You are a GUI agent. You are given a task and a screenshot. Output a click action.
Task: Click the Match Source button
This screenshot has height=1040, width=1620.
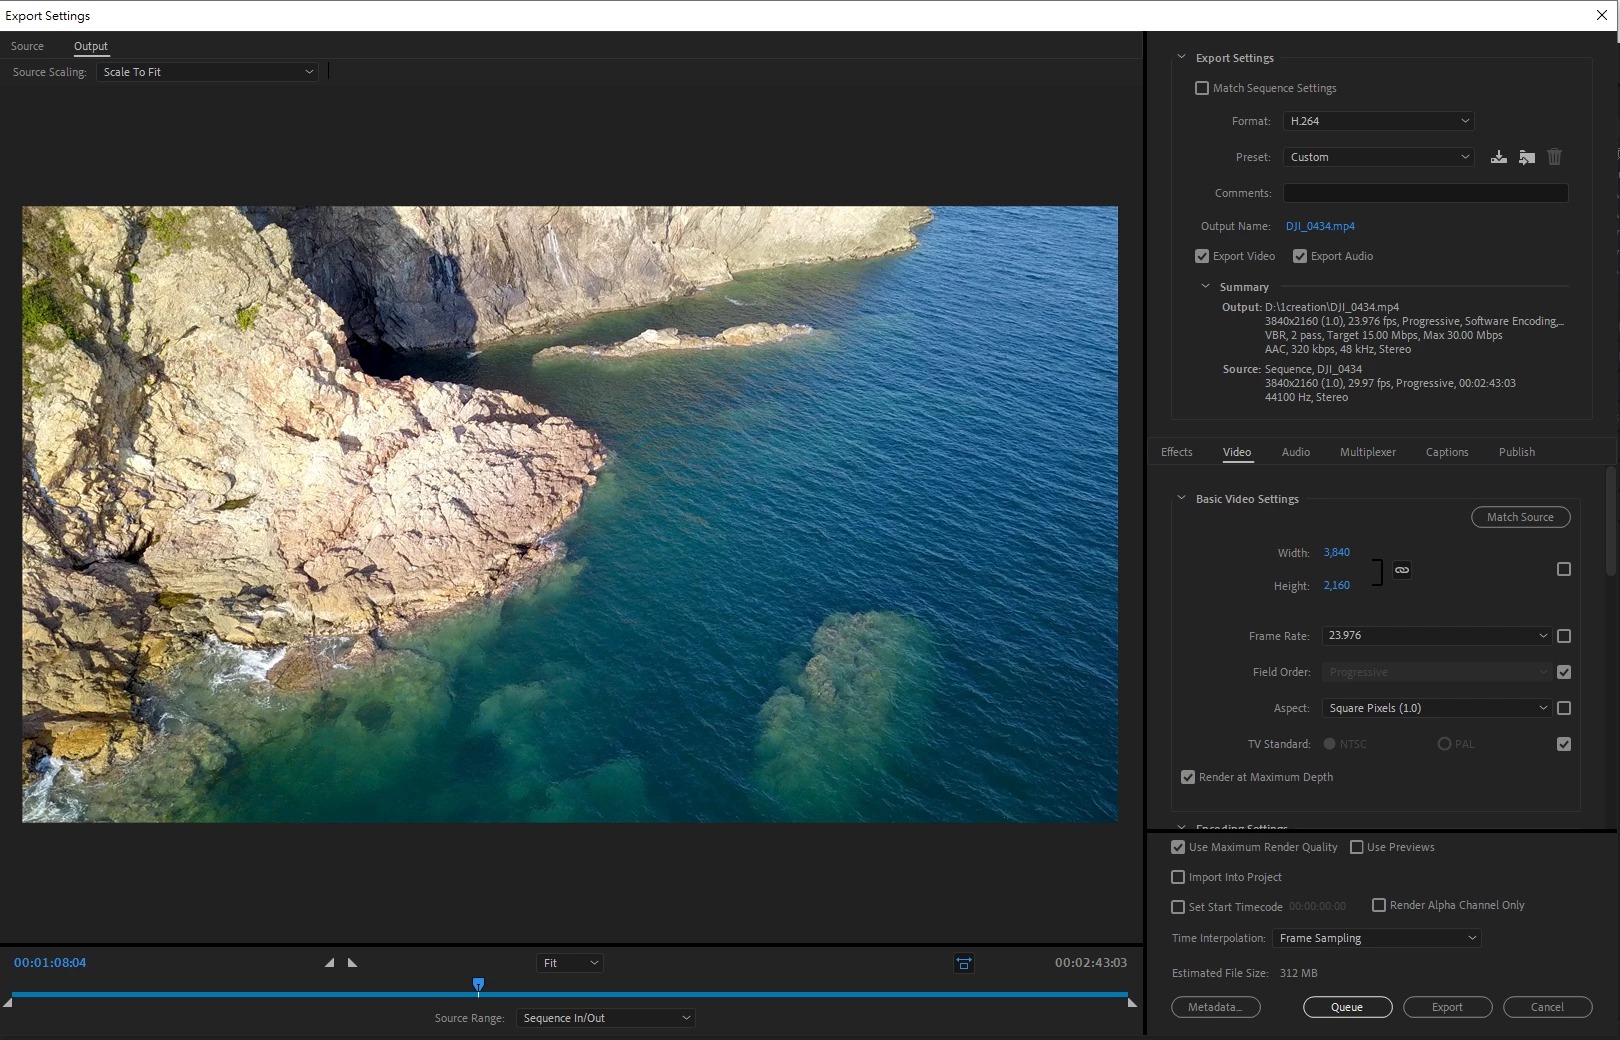pyautogui.click(x=1520, y=517)
